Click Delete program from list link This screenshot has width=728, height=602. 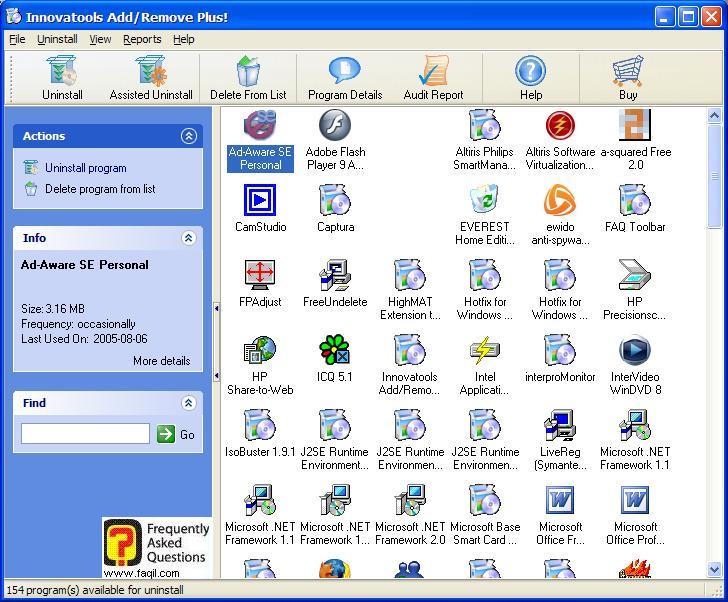click(100, 189)
